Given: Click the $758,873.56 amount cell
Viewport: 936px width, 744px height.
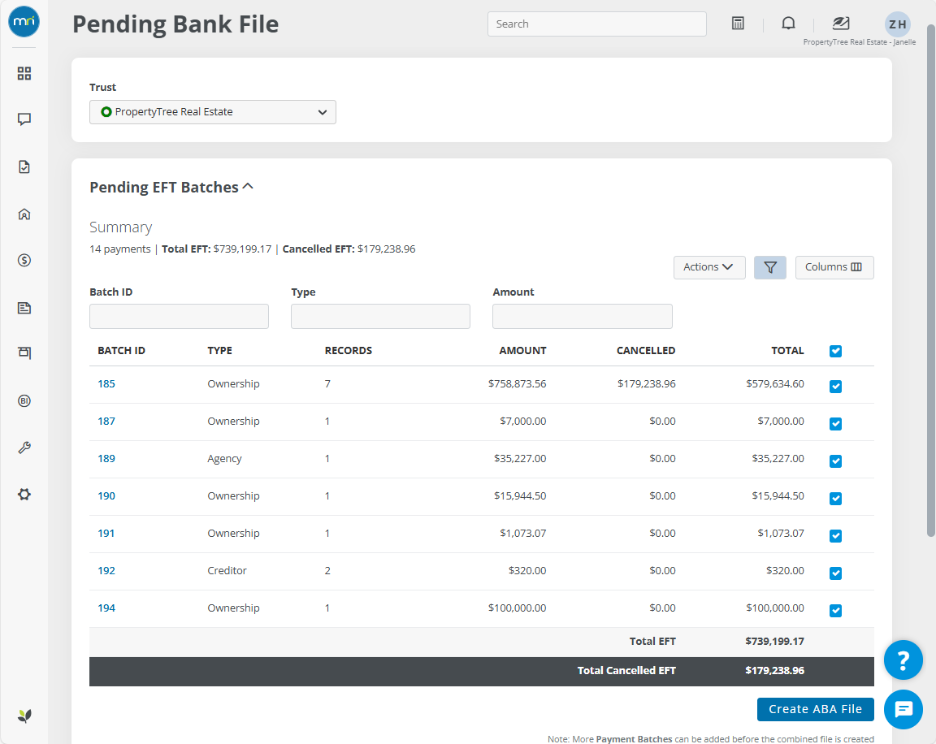Looking at the screenshot, I should [517, 384].
